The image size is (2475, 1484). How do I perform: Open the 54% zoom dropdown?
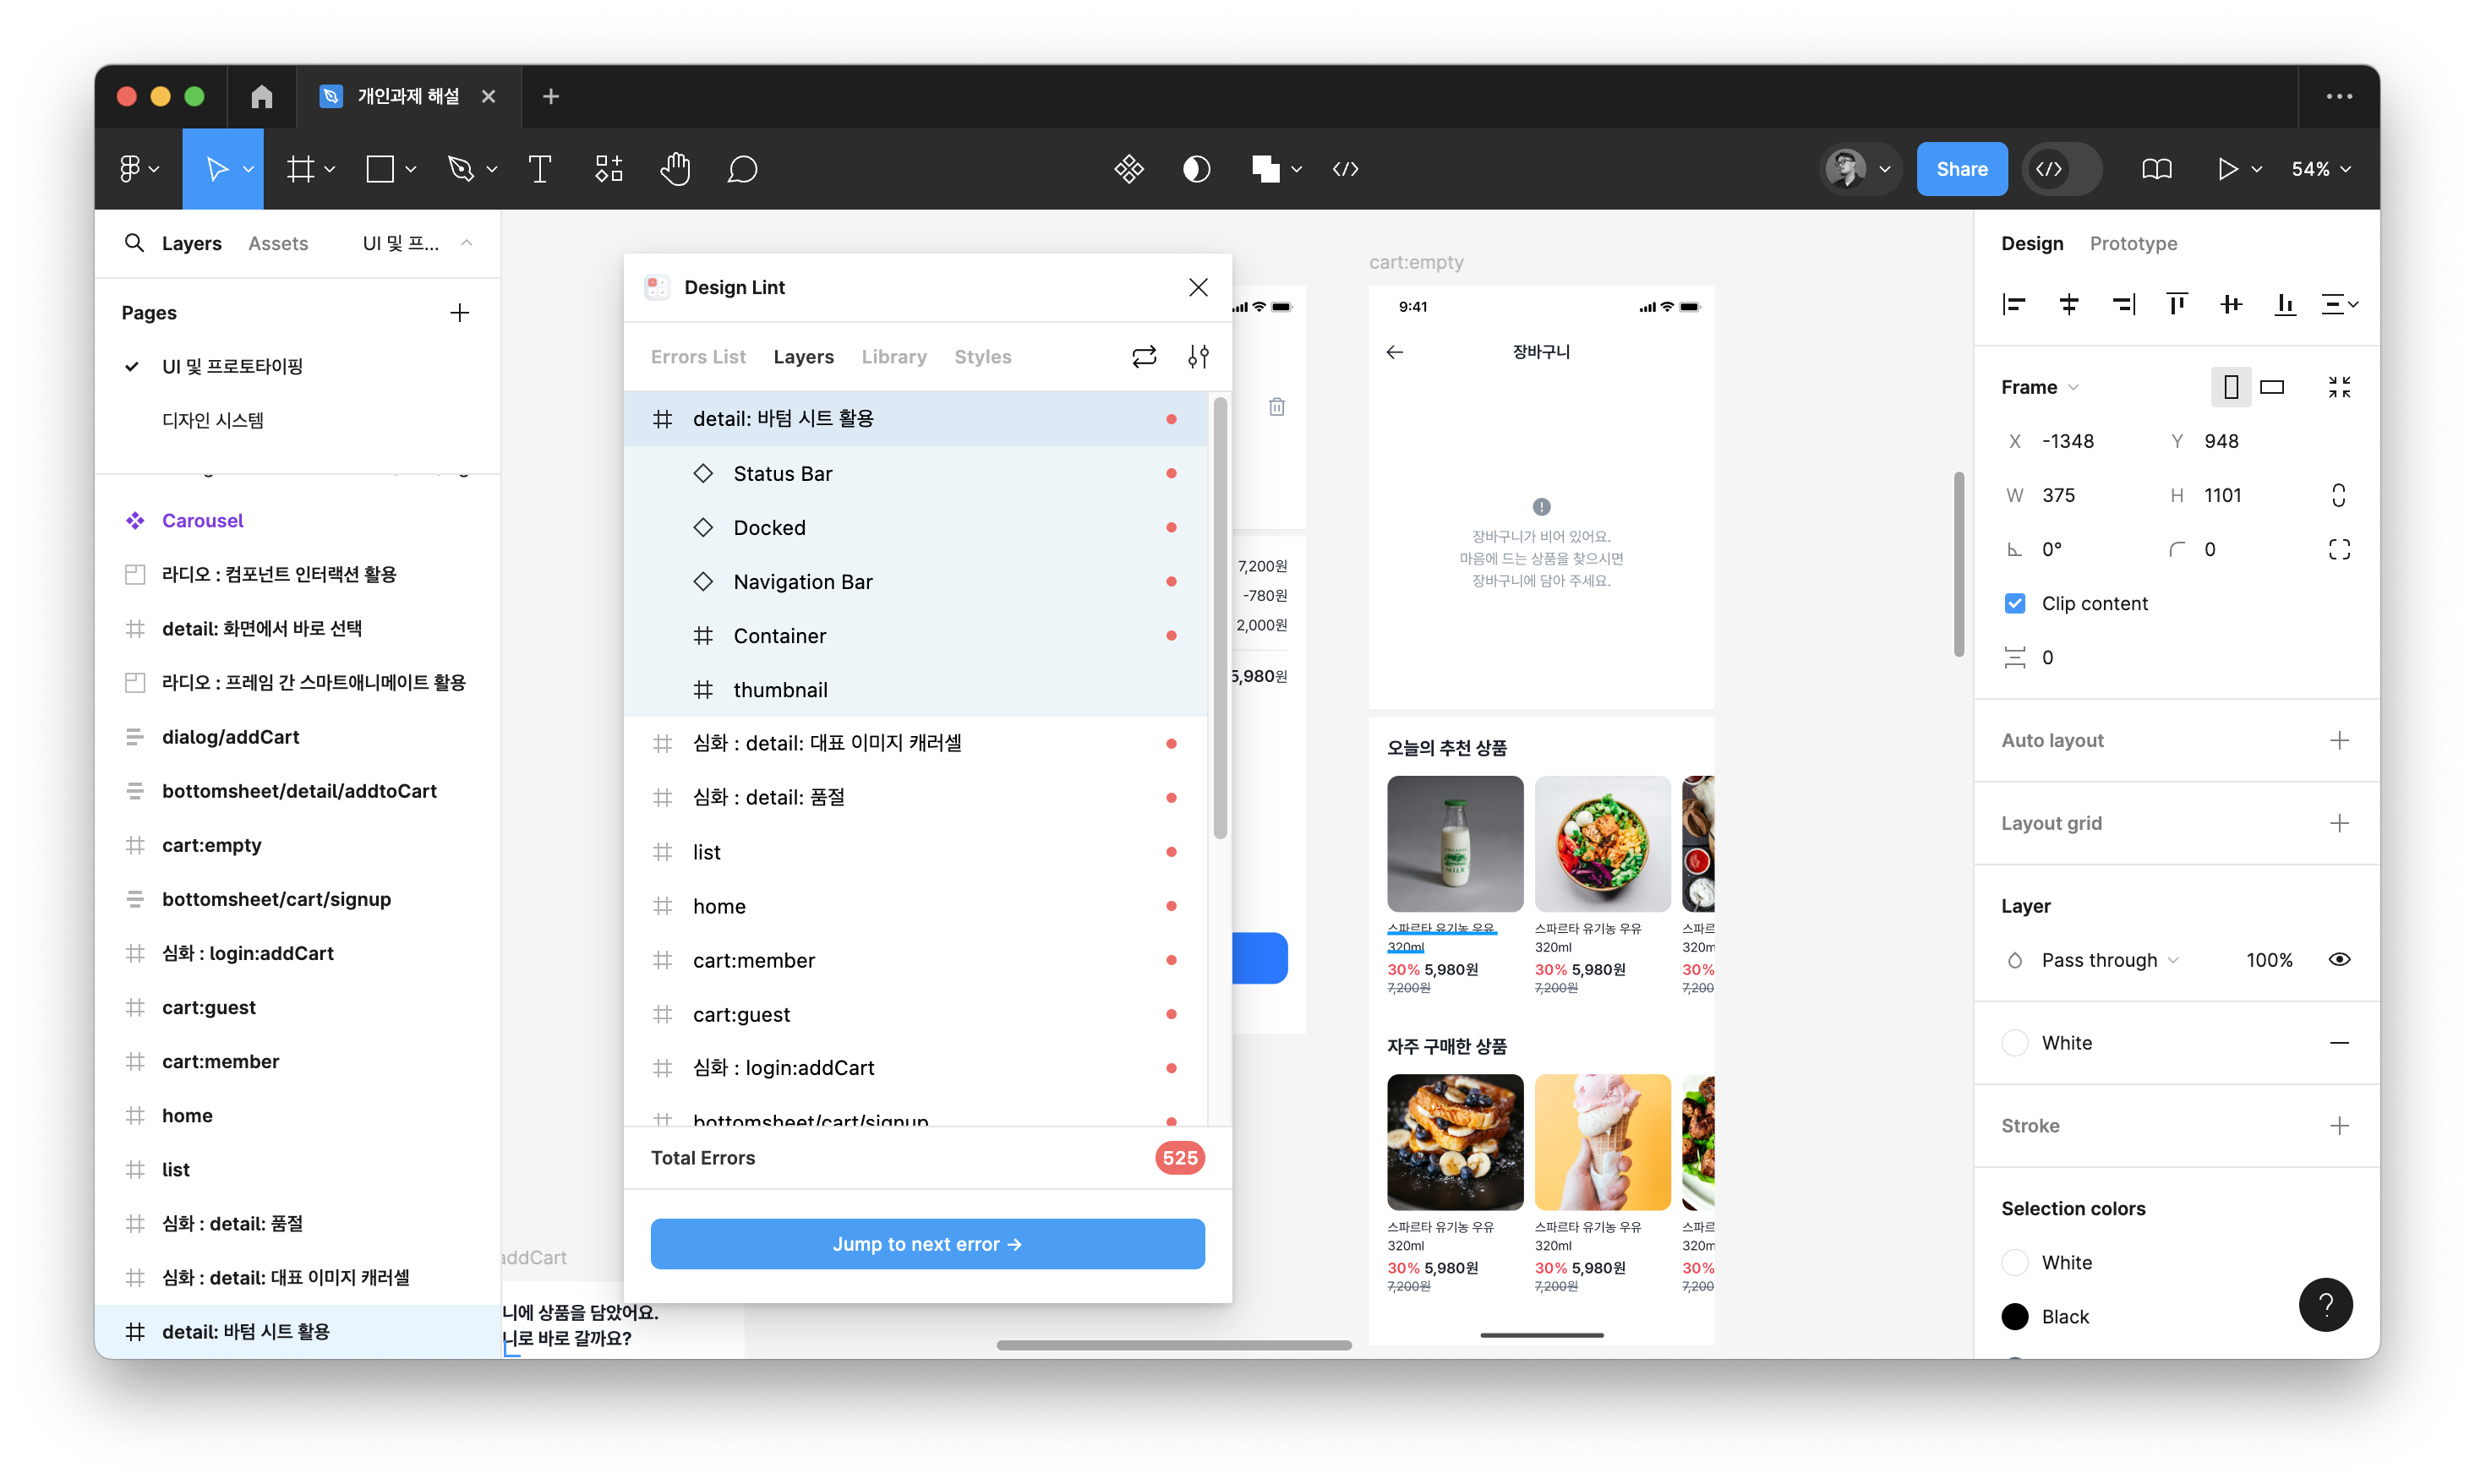2320,169
